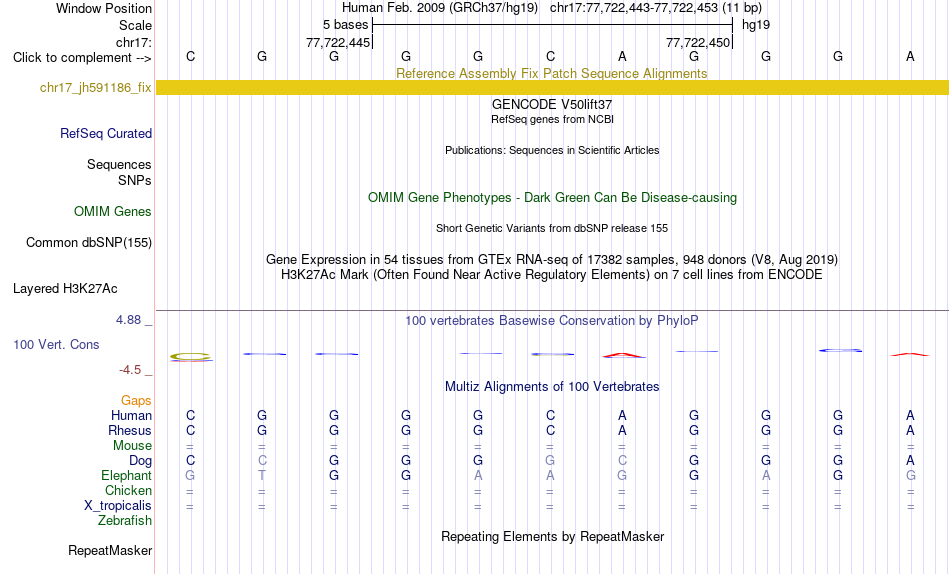Select the Mouse species row label

(132, 446)
